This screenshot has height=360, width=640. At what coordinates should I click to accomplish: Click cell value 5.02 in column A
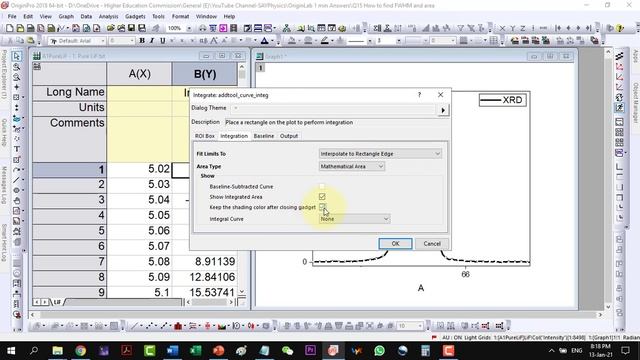point(139,169)
